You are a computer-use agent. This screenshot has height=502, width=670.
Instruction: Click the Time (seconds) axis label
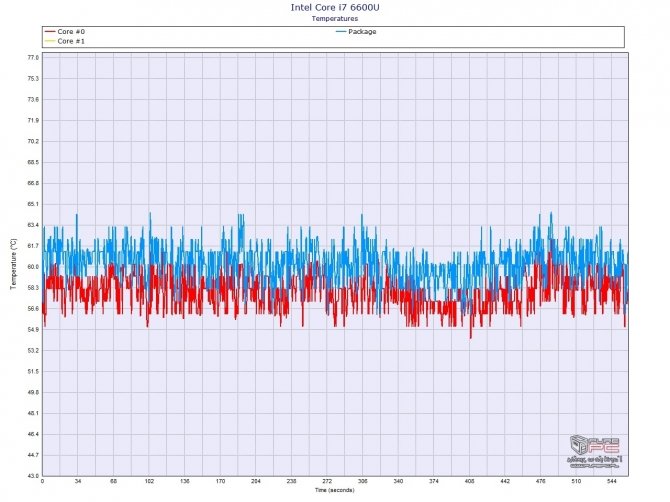335,490
